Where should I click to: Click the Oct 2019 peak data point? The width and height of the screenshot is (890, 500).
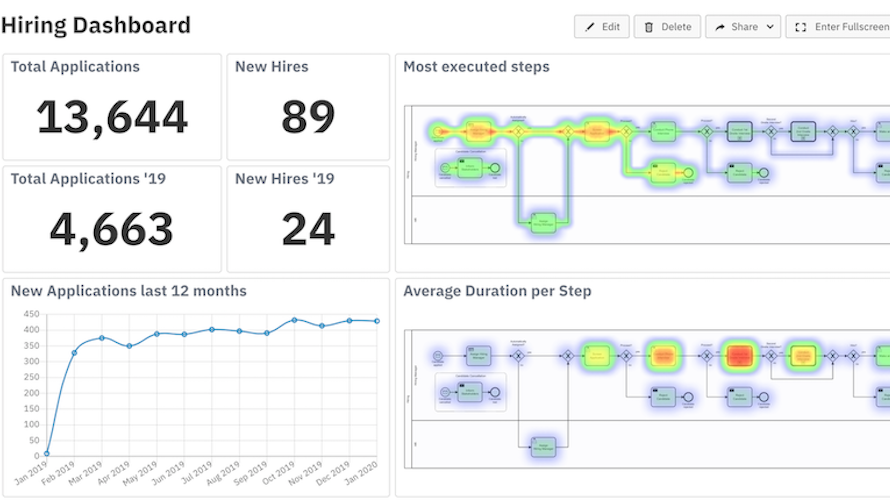point(294,320)
